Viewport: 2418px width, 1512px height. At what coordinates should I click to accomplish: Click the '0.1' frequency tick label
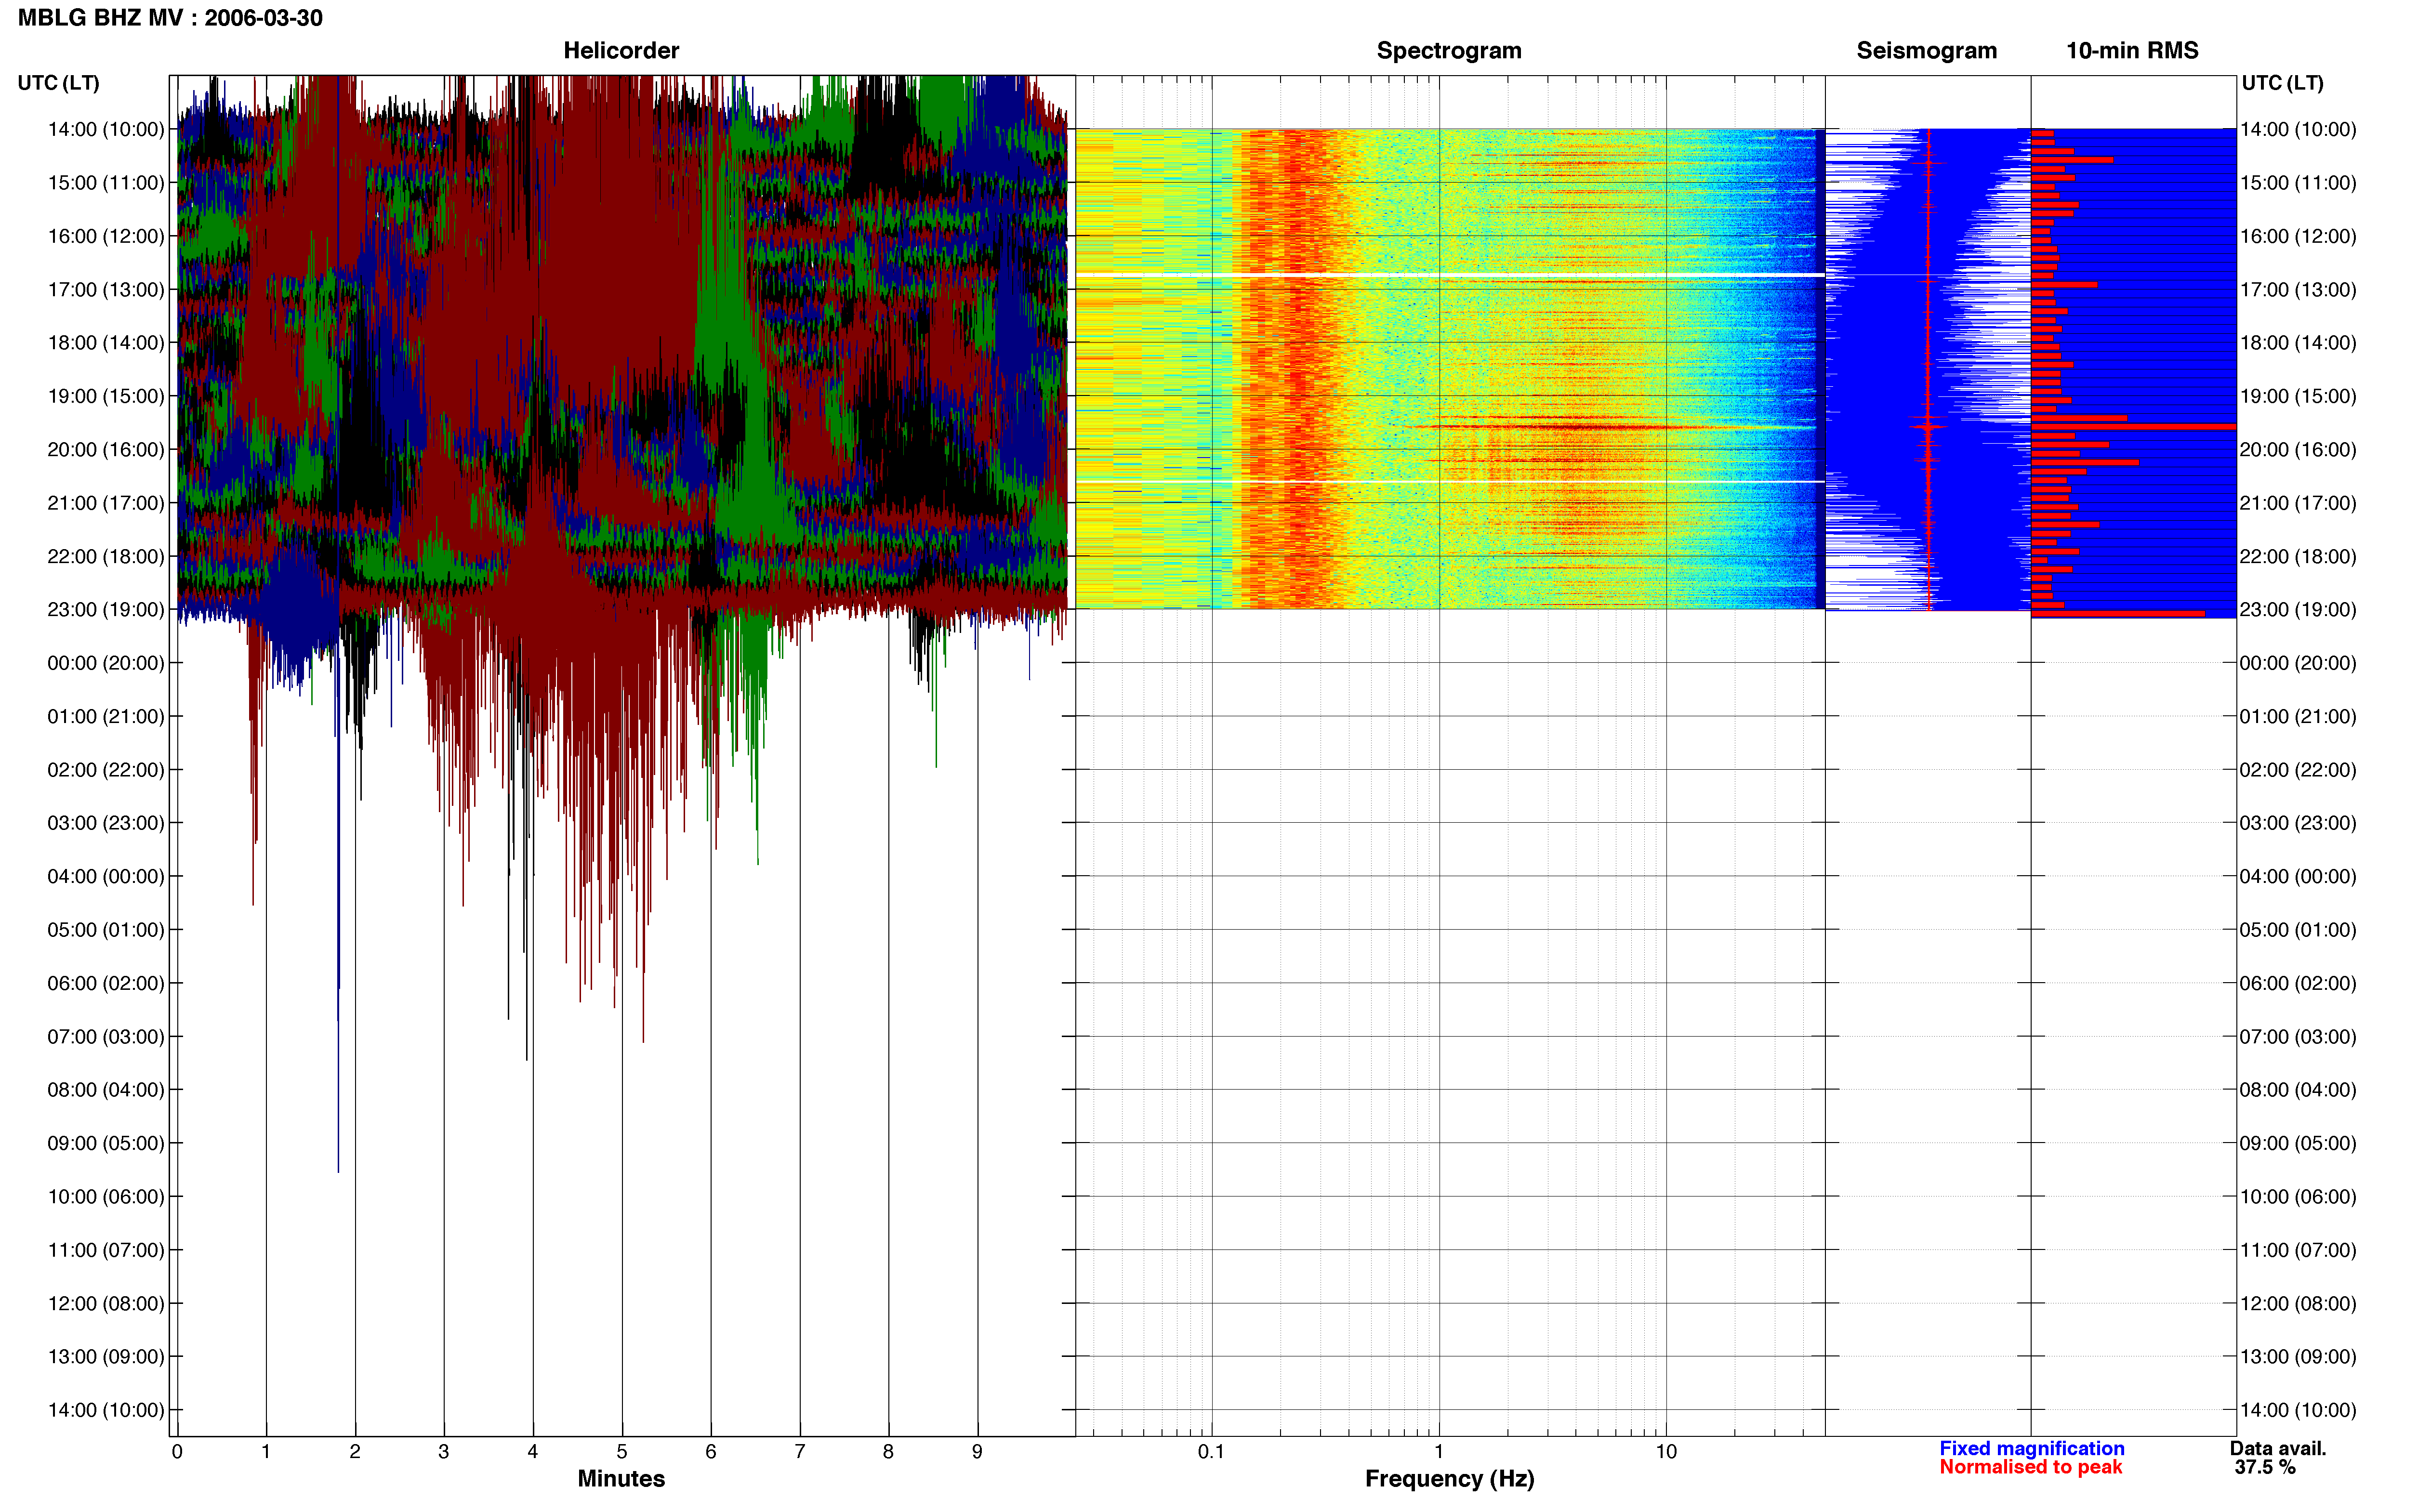(x=1211, y=1451)
